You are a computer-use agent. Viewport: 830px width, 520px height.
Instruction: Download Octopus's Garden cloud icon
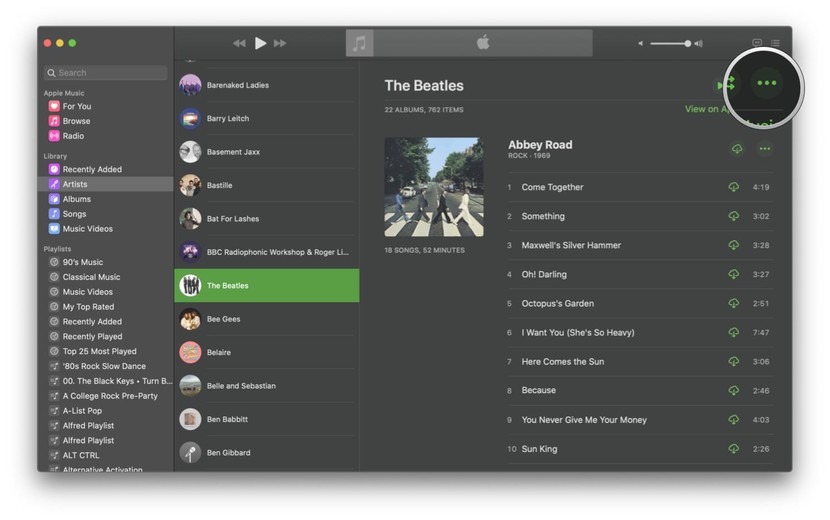pos(733,303)
